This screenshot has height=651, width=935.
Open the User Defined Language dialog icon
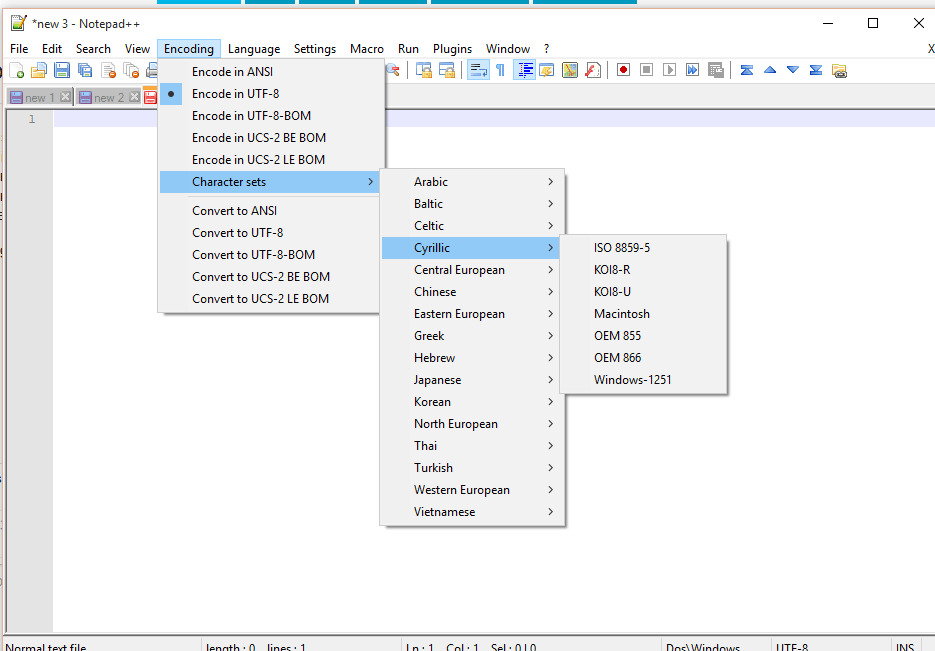[x=547, y=70]
